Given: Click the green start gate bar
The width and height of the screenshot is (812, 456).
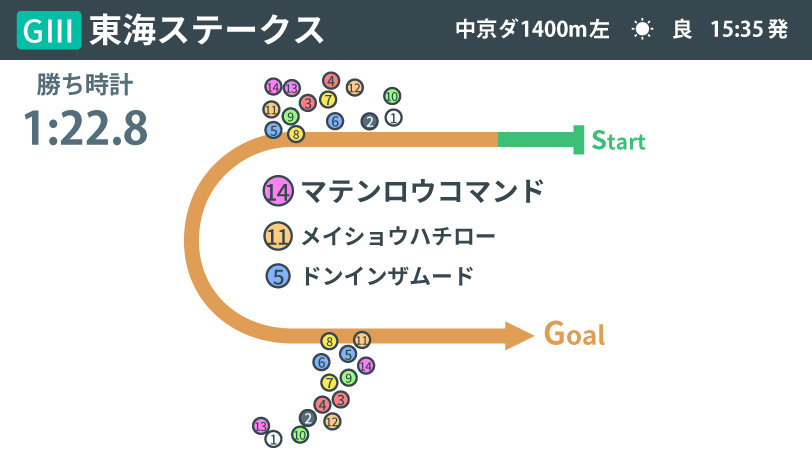Looking at the screenshot, I should pos(541,140).
